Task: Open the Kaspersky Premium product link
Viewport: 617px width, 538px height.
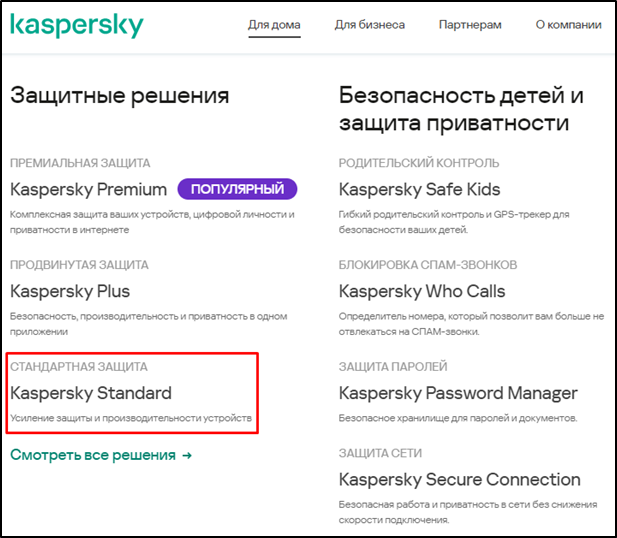Action: point(88,189)
